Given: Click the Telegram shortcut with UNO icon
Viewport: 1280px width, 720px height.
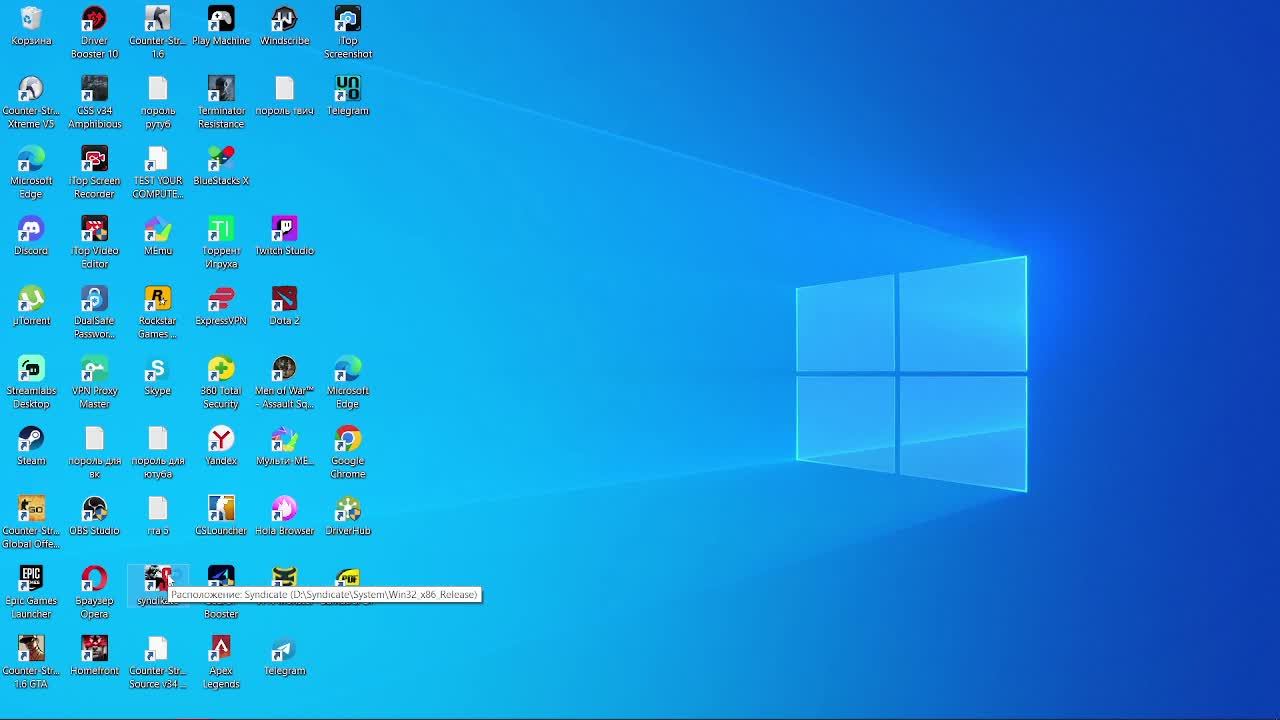Looking at the screenshot, I should [x=348, y=97].
